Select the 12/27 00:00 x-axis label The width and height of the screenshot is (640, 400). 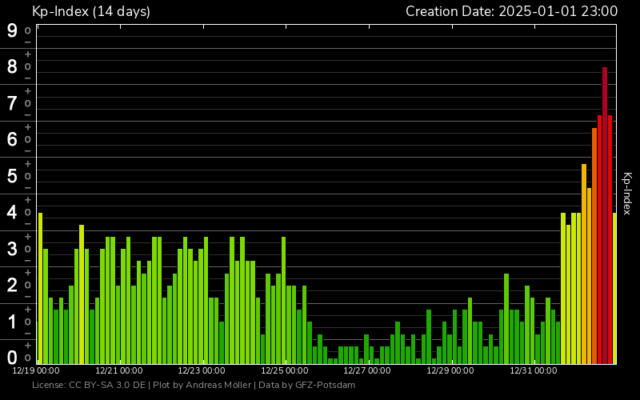[368, 370]
